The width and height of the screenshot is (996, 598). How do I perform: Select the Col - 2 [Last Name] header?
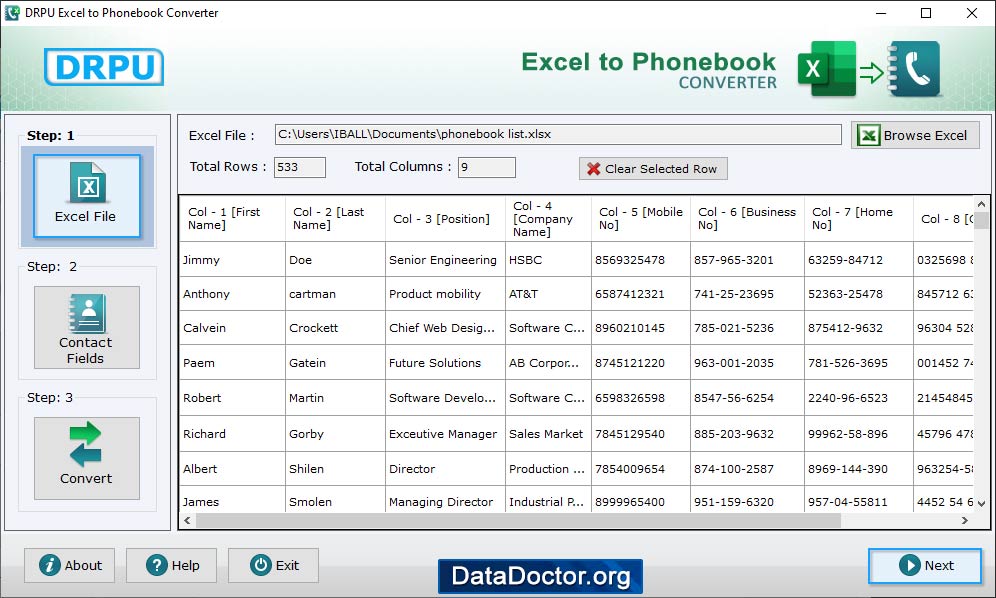[x=335, y=219]
